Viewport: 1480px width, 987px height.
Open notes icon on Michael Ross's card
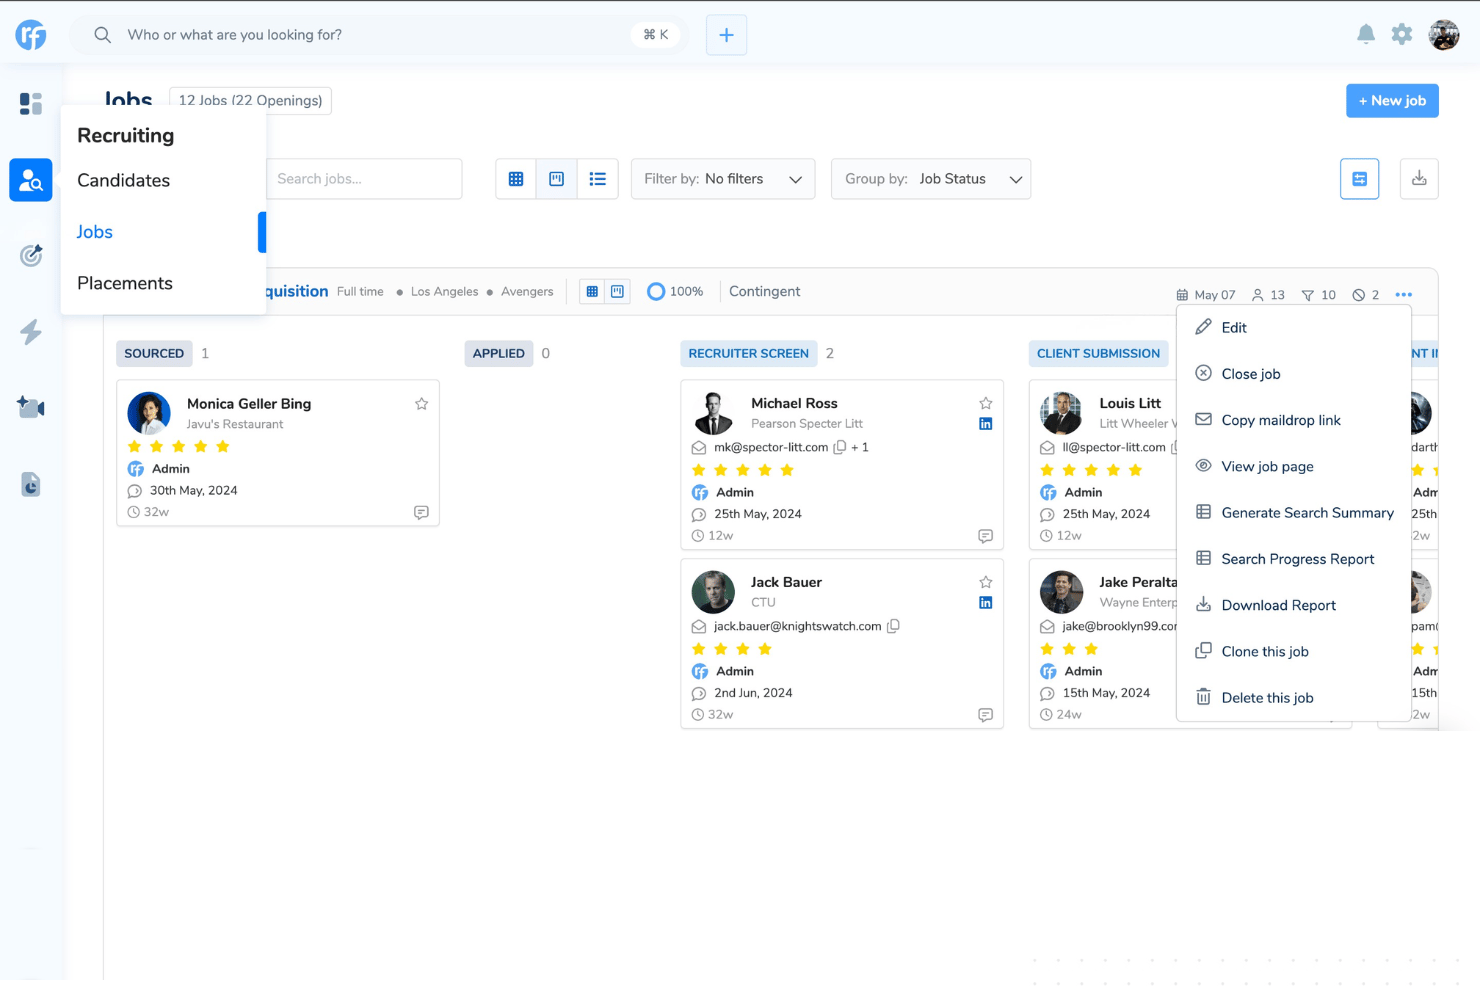point(985,536)
